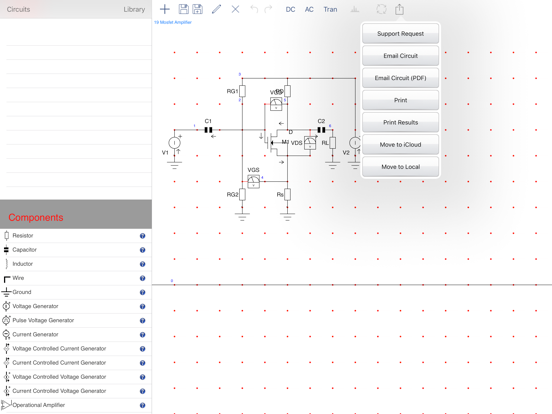Choose Move to iCloud
Image resolution: width=552 pixels, height=414 pixels.
coord(401,145)
